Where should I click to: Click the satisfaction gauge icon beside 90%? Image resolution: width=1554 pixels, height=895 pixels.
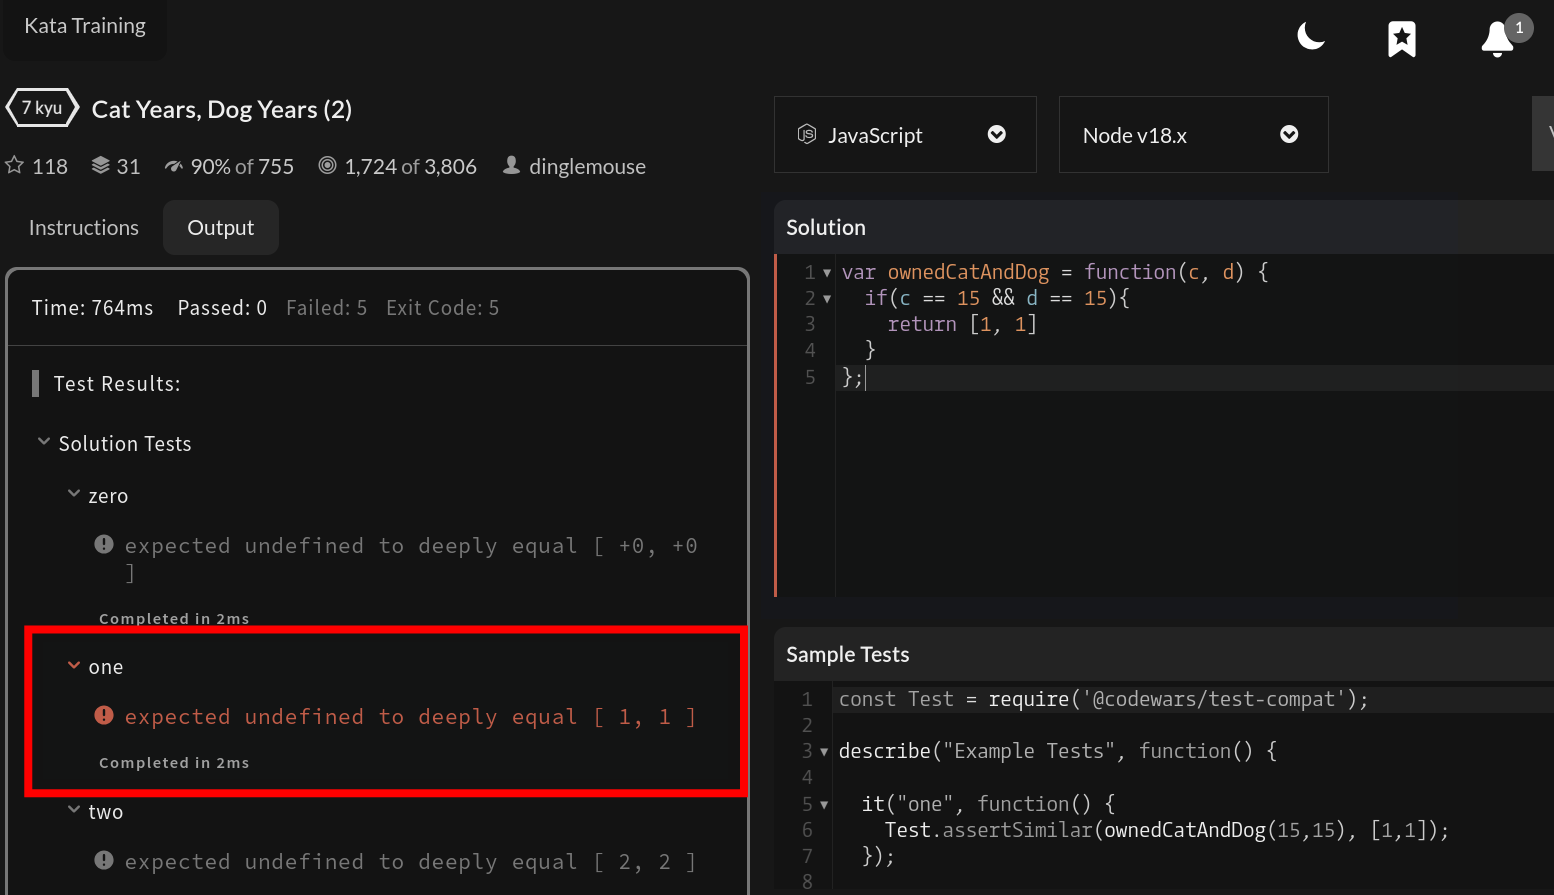[x=174, y=166]
